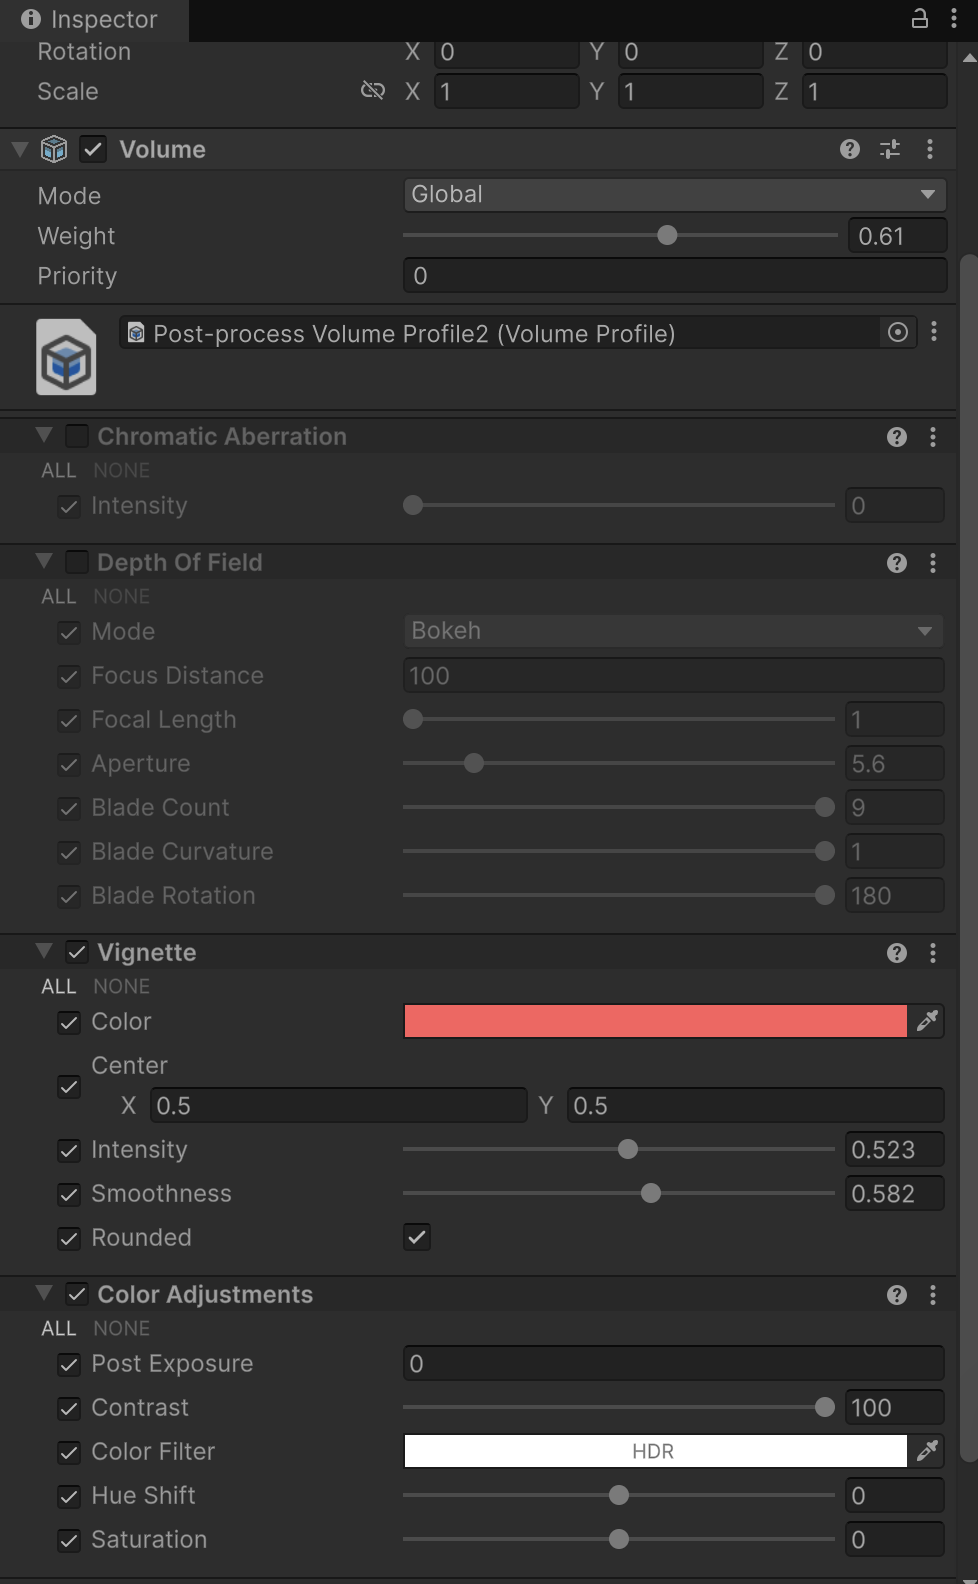This screenshot has height=1584, width=978.
Task: Toggle the Scale constrained proportions link icon
Action: [372, 91]
